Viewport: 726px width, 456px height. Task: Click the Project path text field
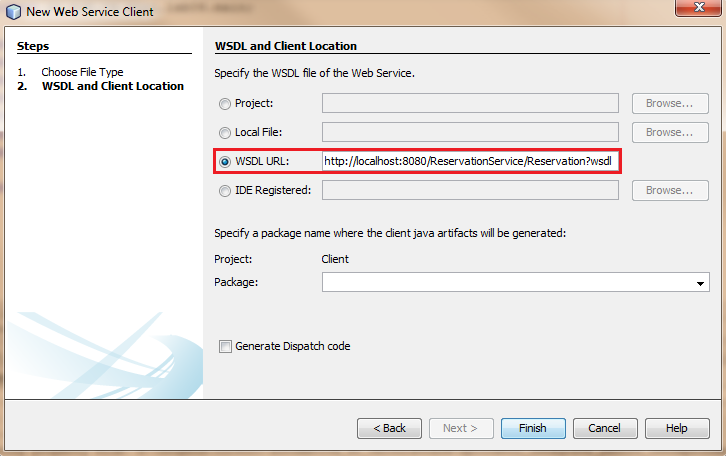click(x=470, y=103)
